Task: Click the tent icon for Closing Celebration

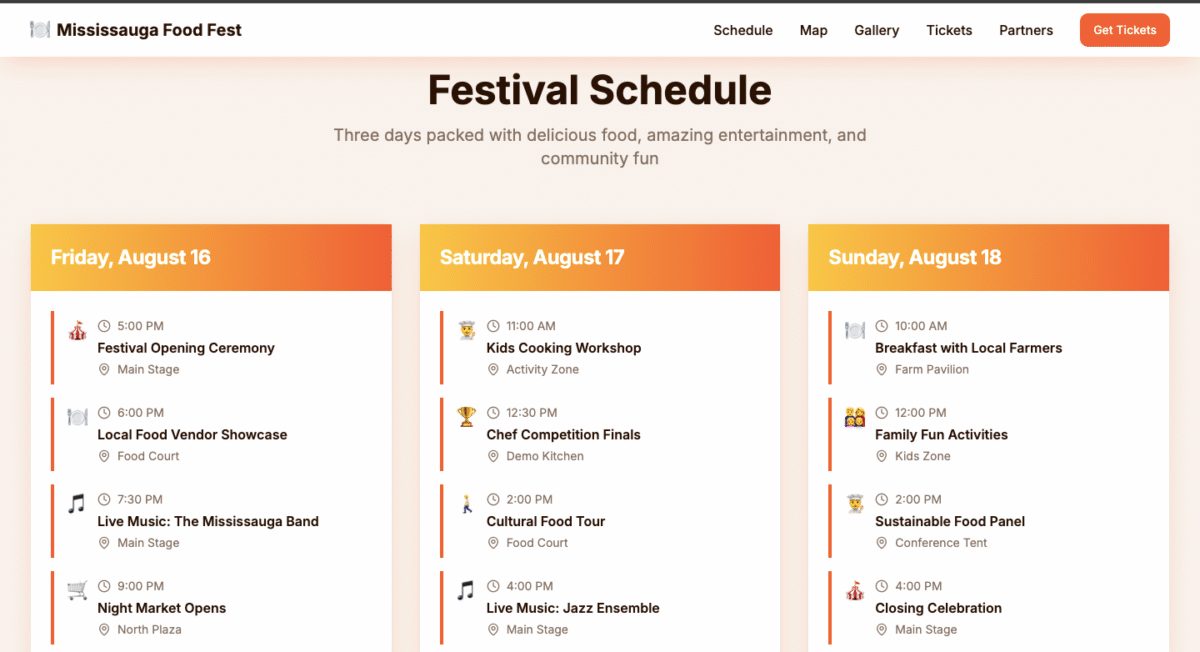Action: tap(855, 591)
